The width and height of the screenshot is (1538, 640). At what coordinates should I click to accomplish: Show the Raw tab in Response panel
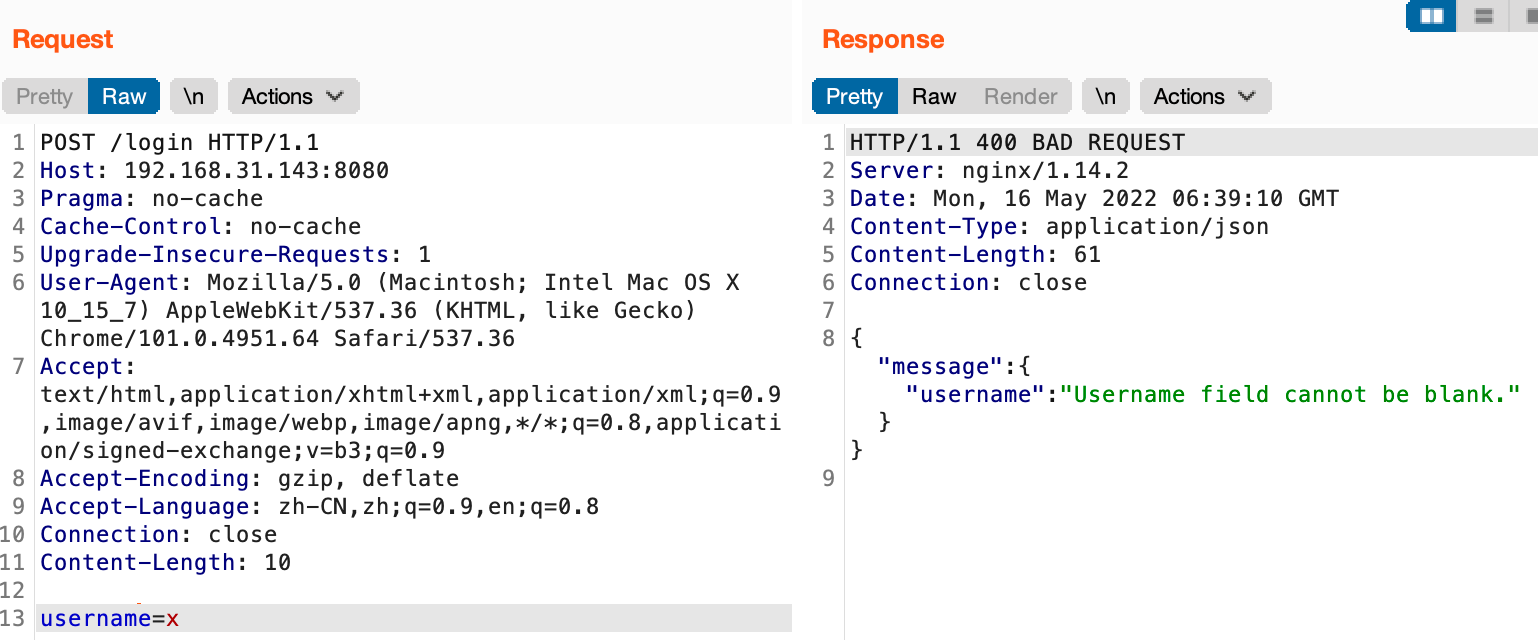pos(934,96)
